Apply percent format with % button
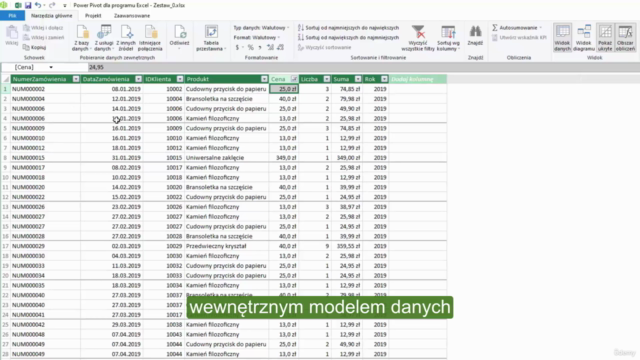The width and height of the screenshot is (640, 360). point(251,47)
